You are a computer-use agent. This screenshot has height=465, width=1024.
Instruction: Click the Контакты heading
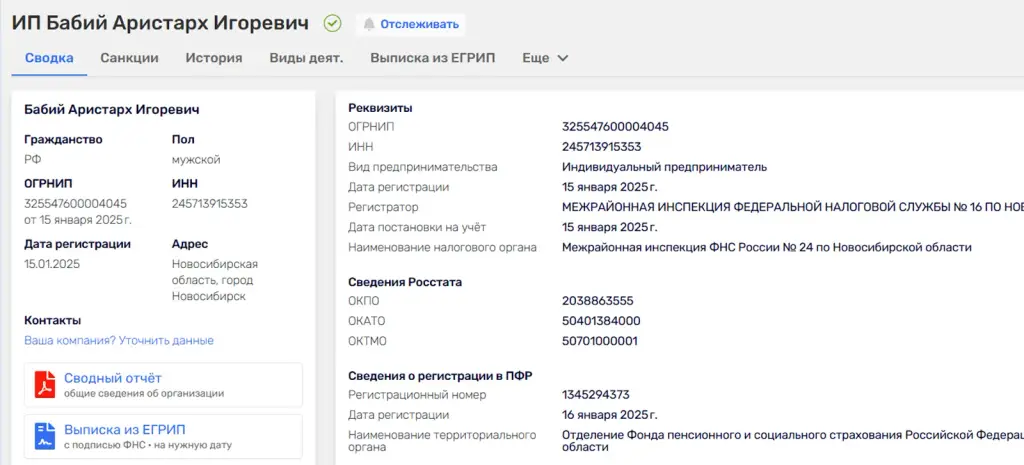click(52, 321)
